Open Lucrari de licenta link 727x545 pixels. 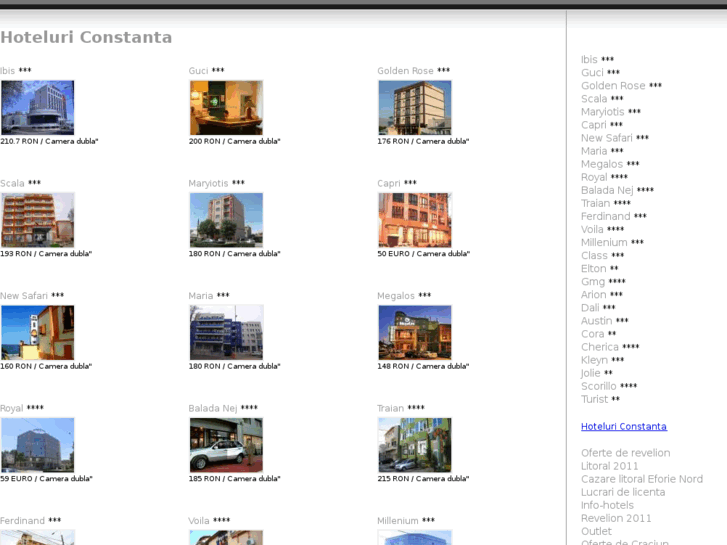623,492
